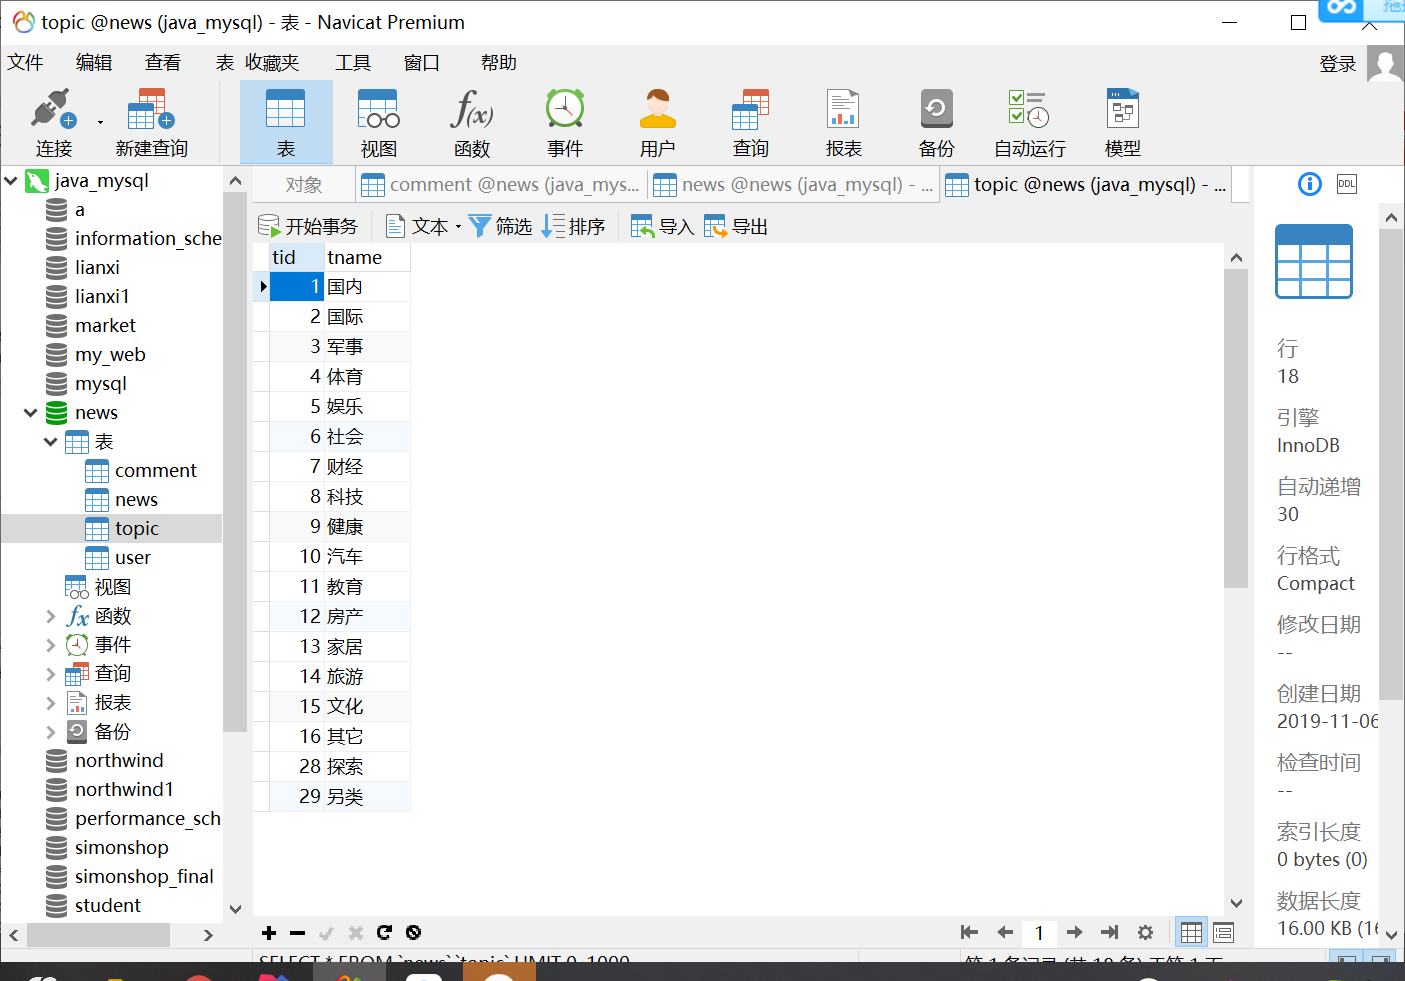The width and height of the screenshot is (1405, 981).
Task: Click the page number input field
Action: pos(1040,932)
